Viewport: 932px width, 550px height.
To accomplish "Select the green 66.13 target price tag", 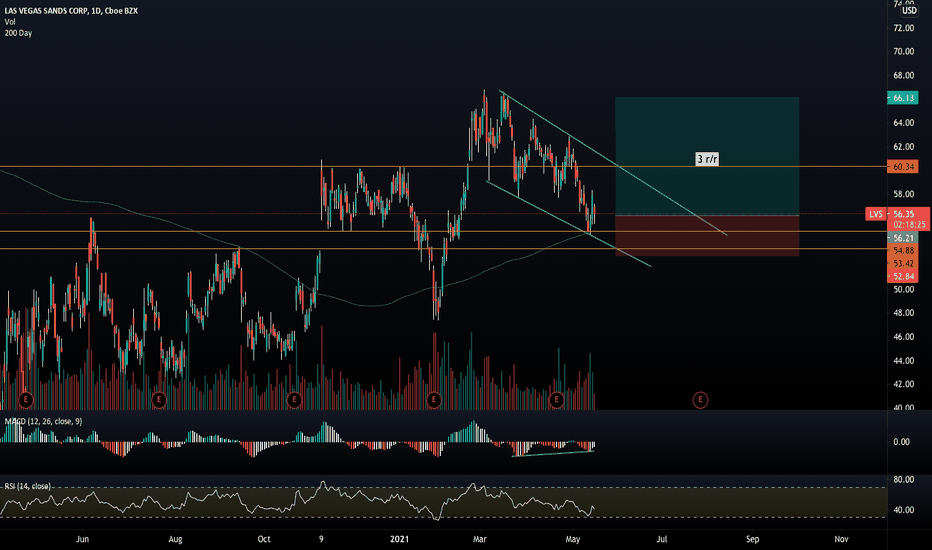I will click(903, 98).
